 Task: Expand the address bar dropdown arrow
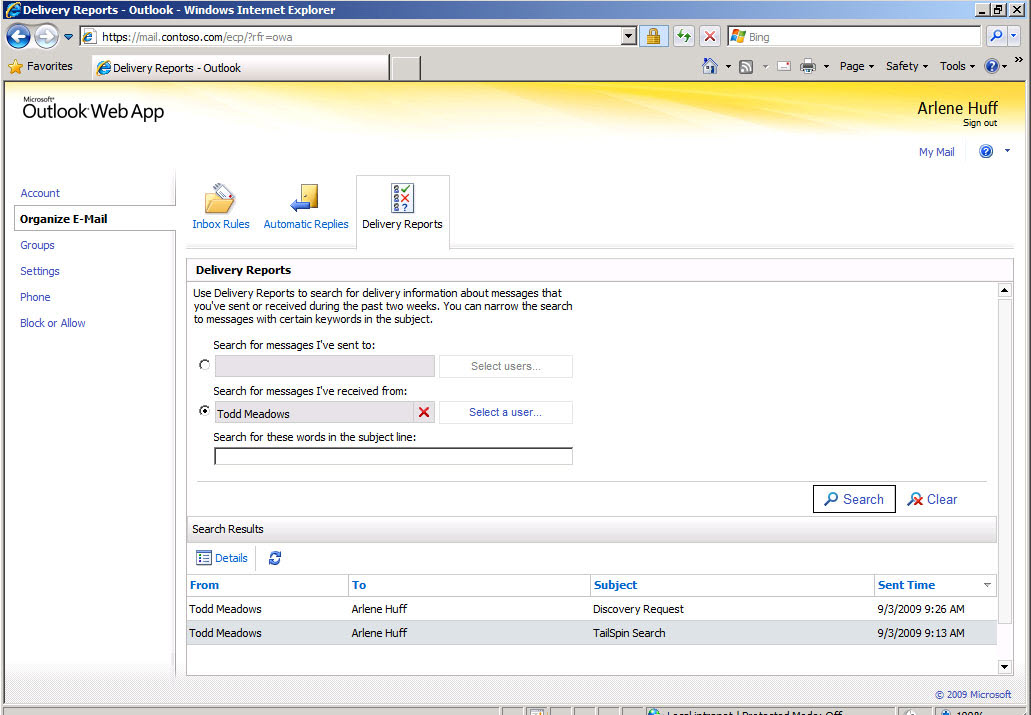[x=629, y=36]
